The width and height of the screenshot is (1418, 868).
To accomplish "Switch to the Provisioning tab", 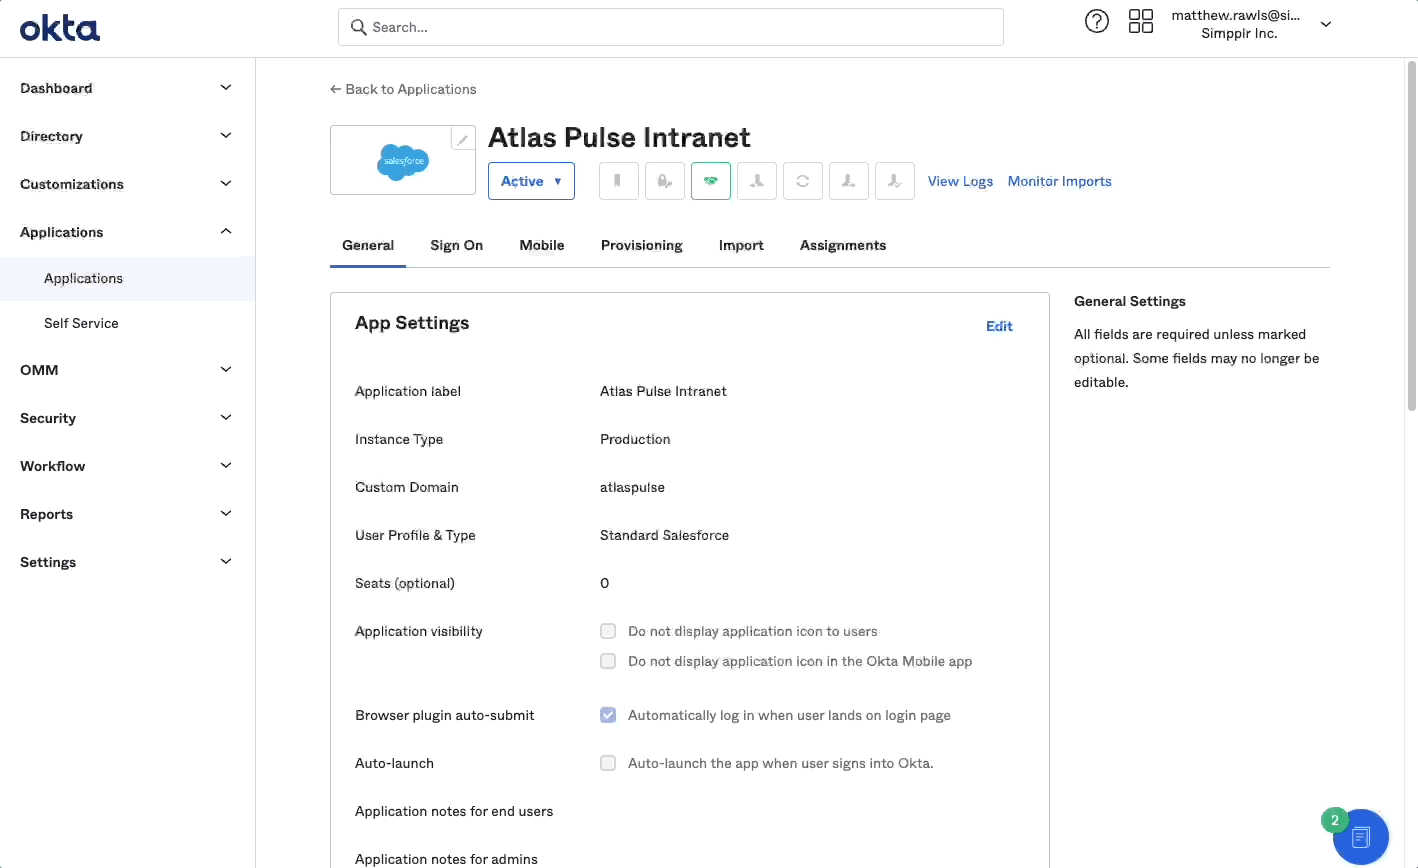I will tap(642, 245).
